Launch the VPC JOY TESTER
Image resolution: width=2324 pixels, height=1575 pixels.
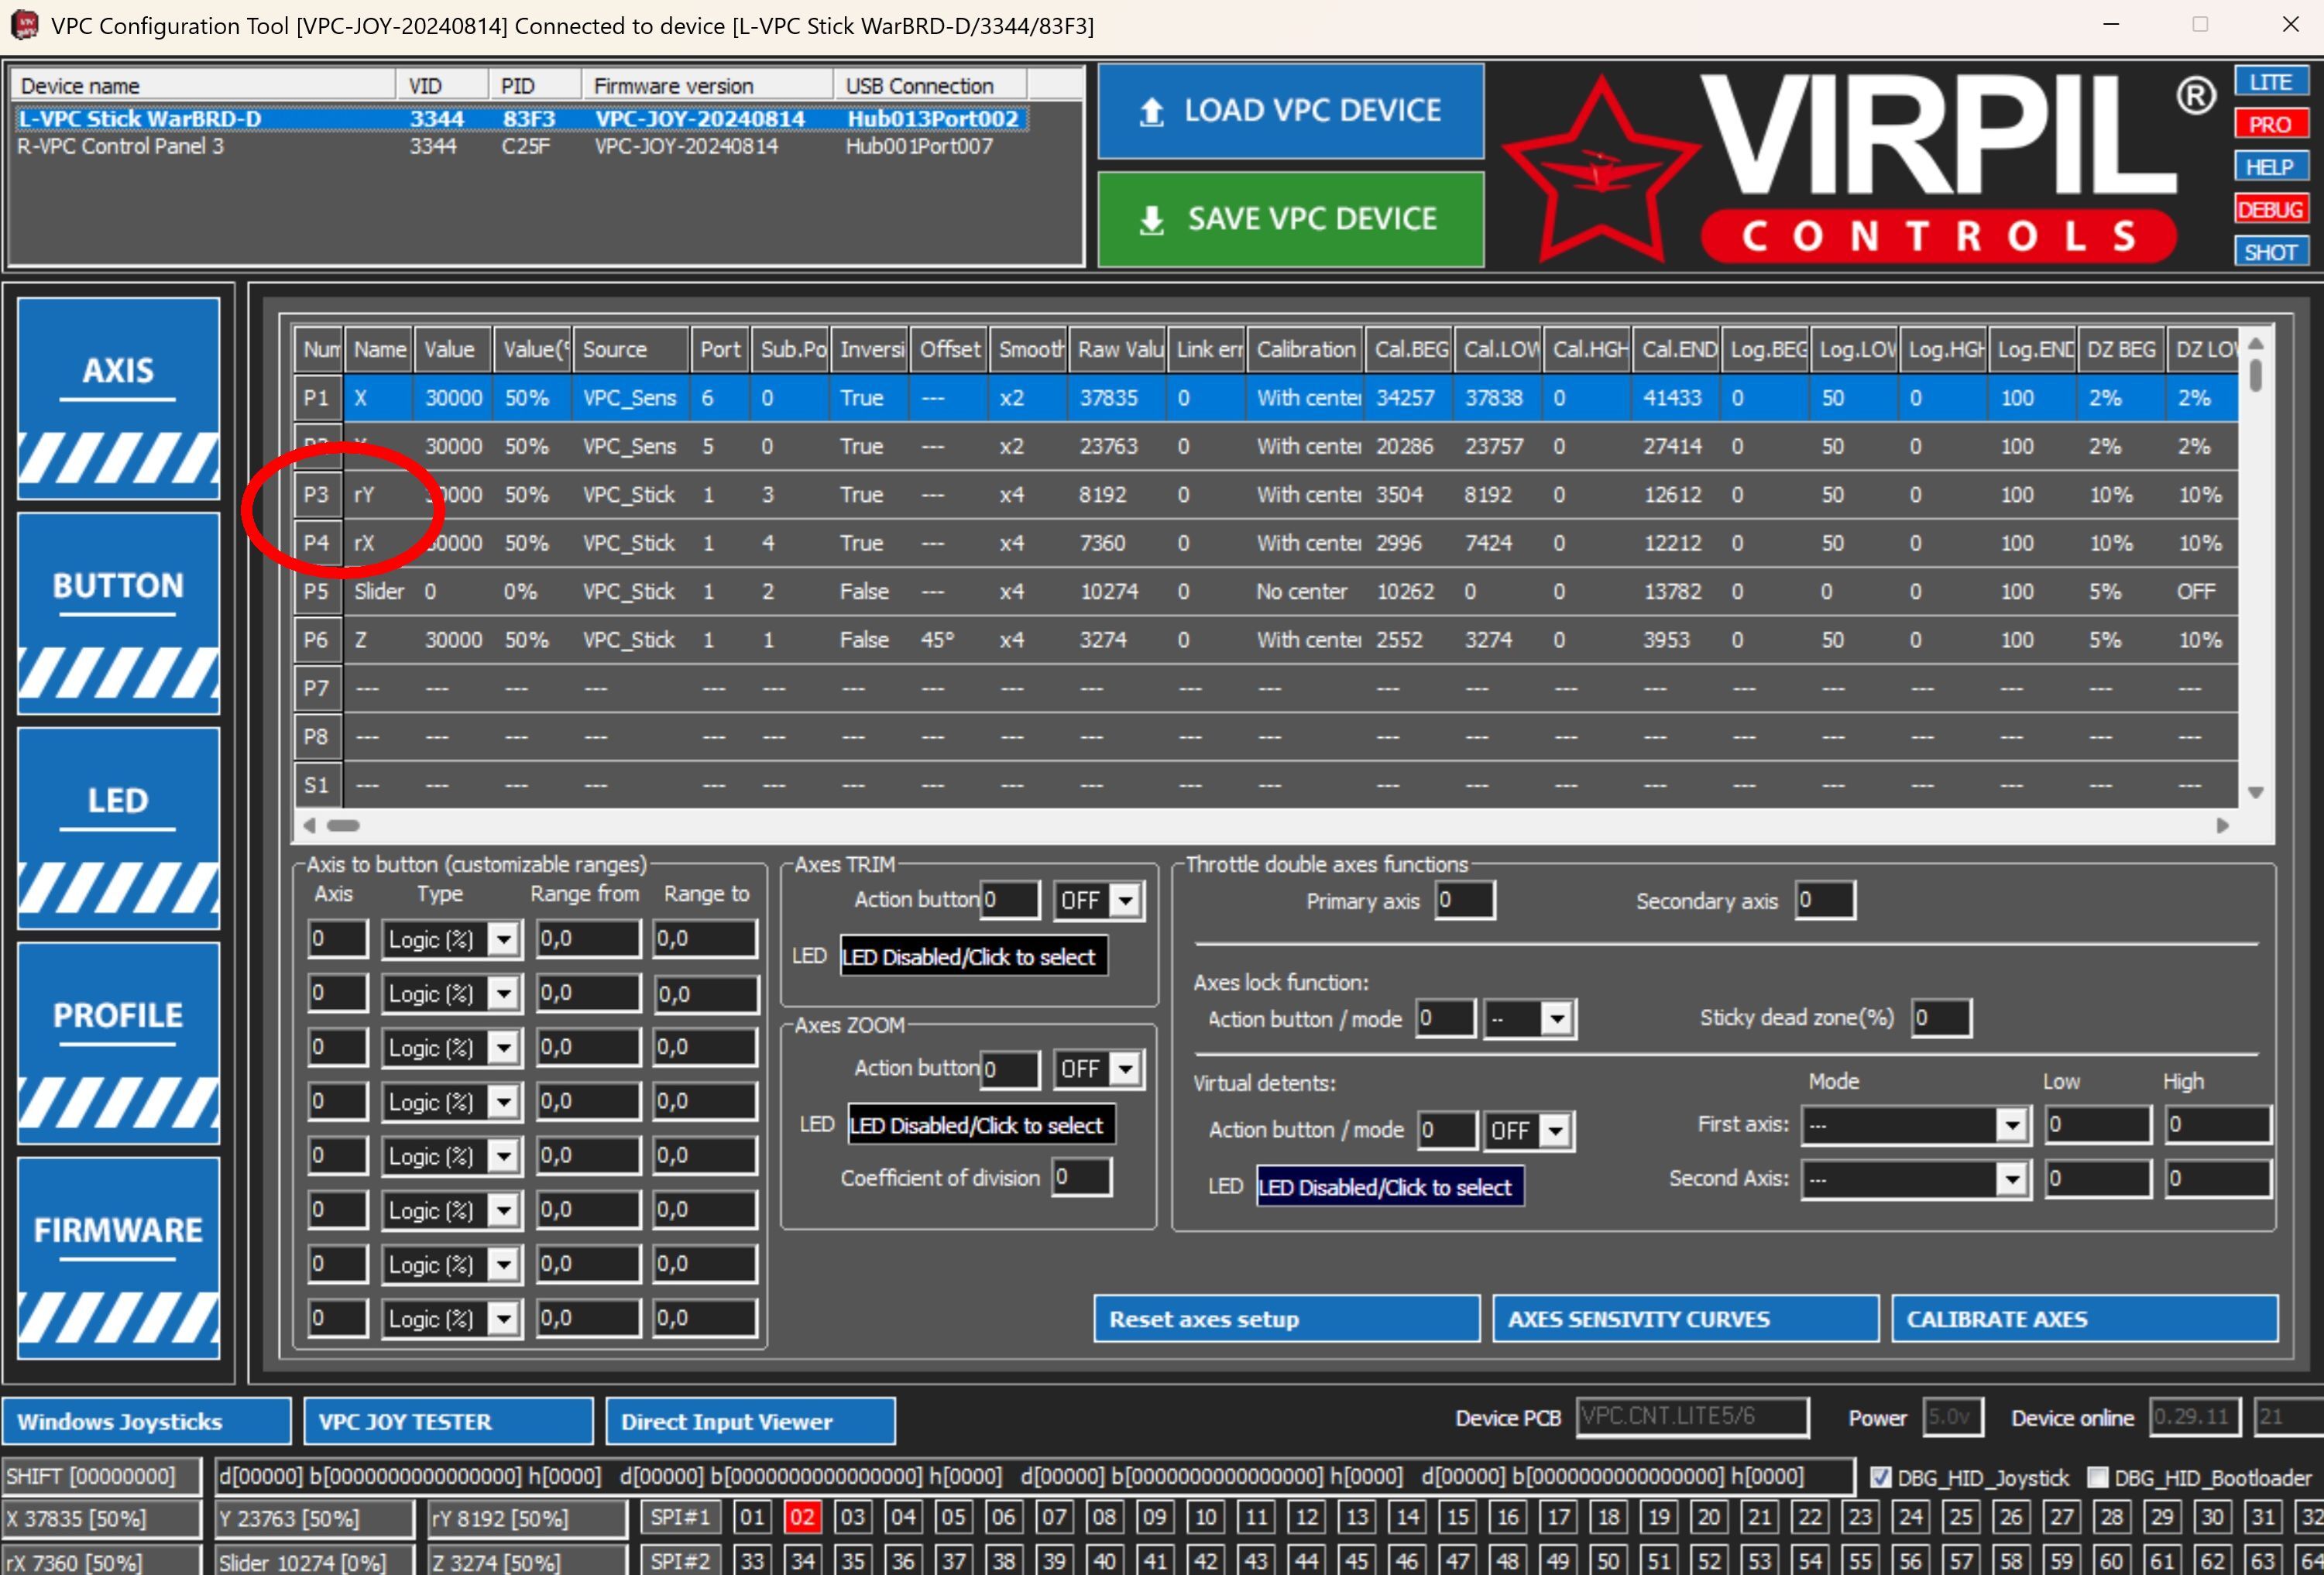tap(447, 1421)
